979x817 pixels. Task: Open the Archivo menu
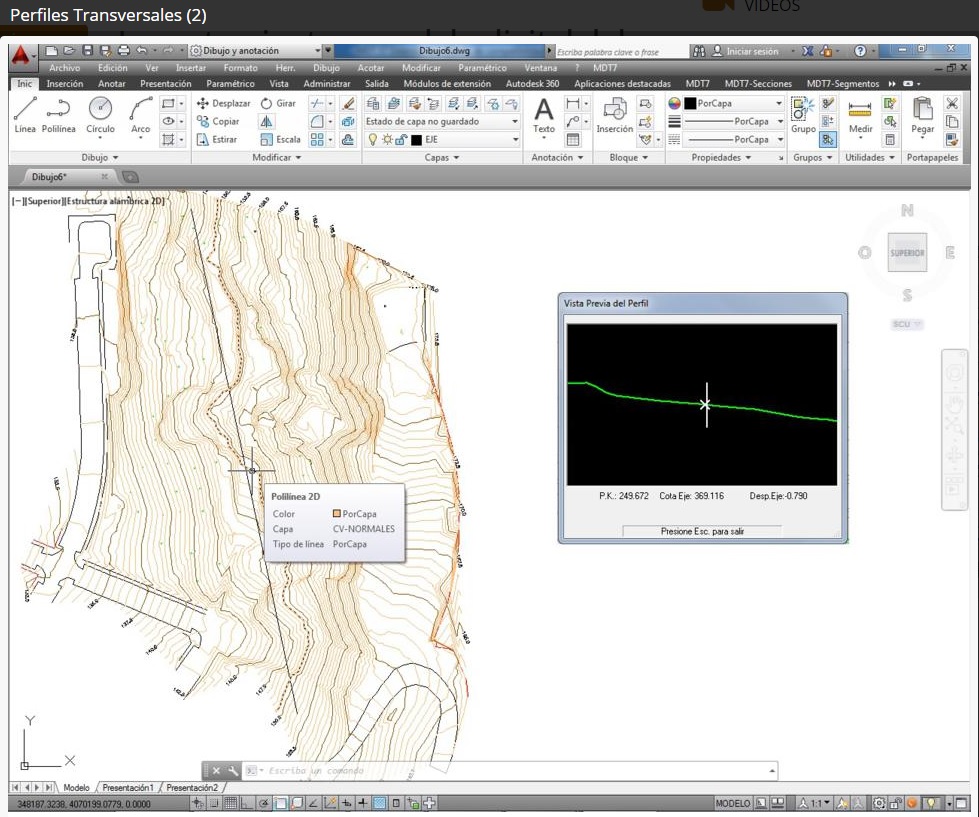[64, 68]
